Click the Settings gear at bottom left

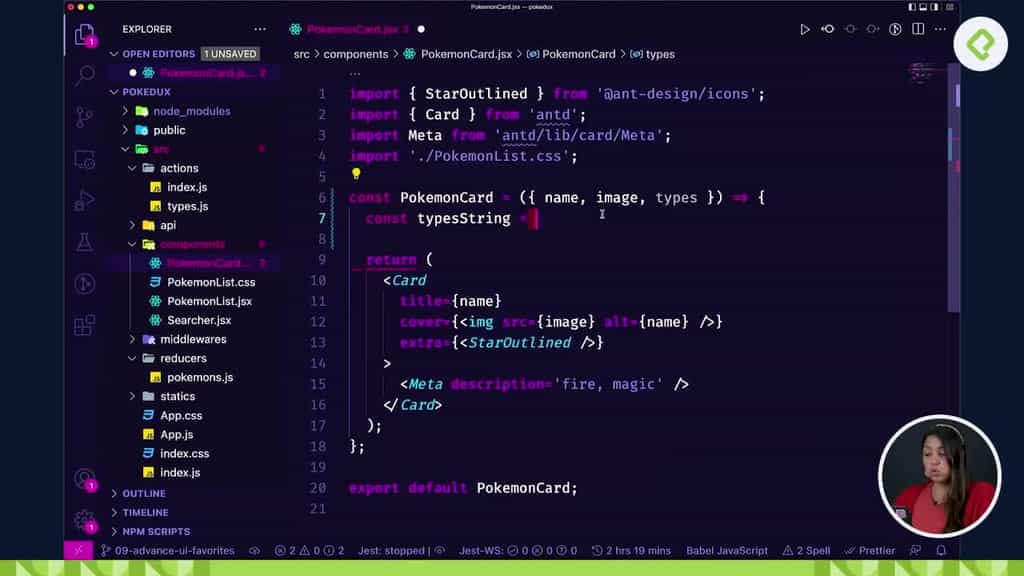click(84, 520)
